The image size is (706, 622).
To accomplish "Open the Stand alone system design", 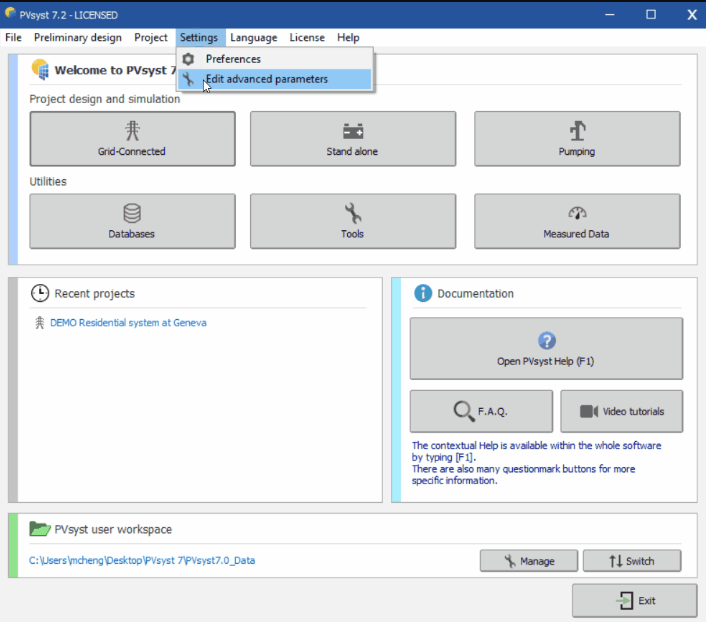I will 353,139.
